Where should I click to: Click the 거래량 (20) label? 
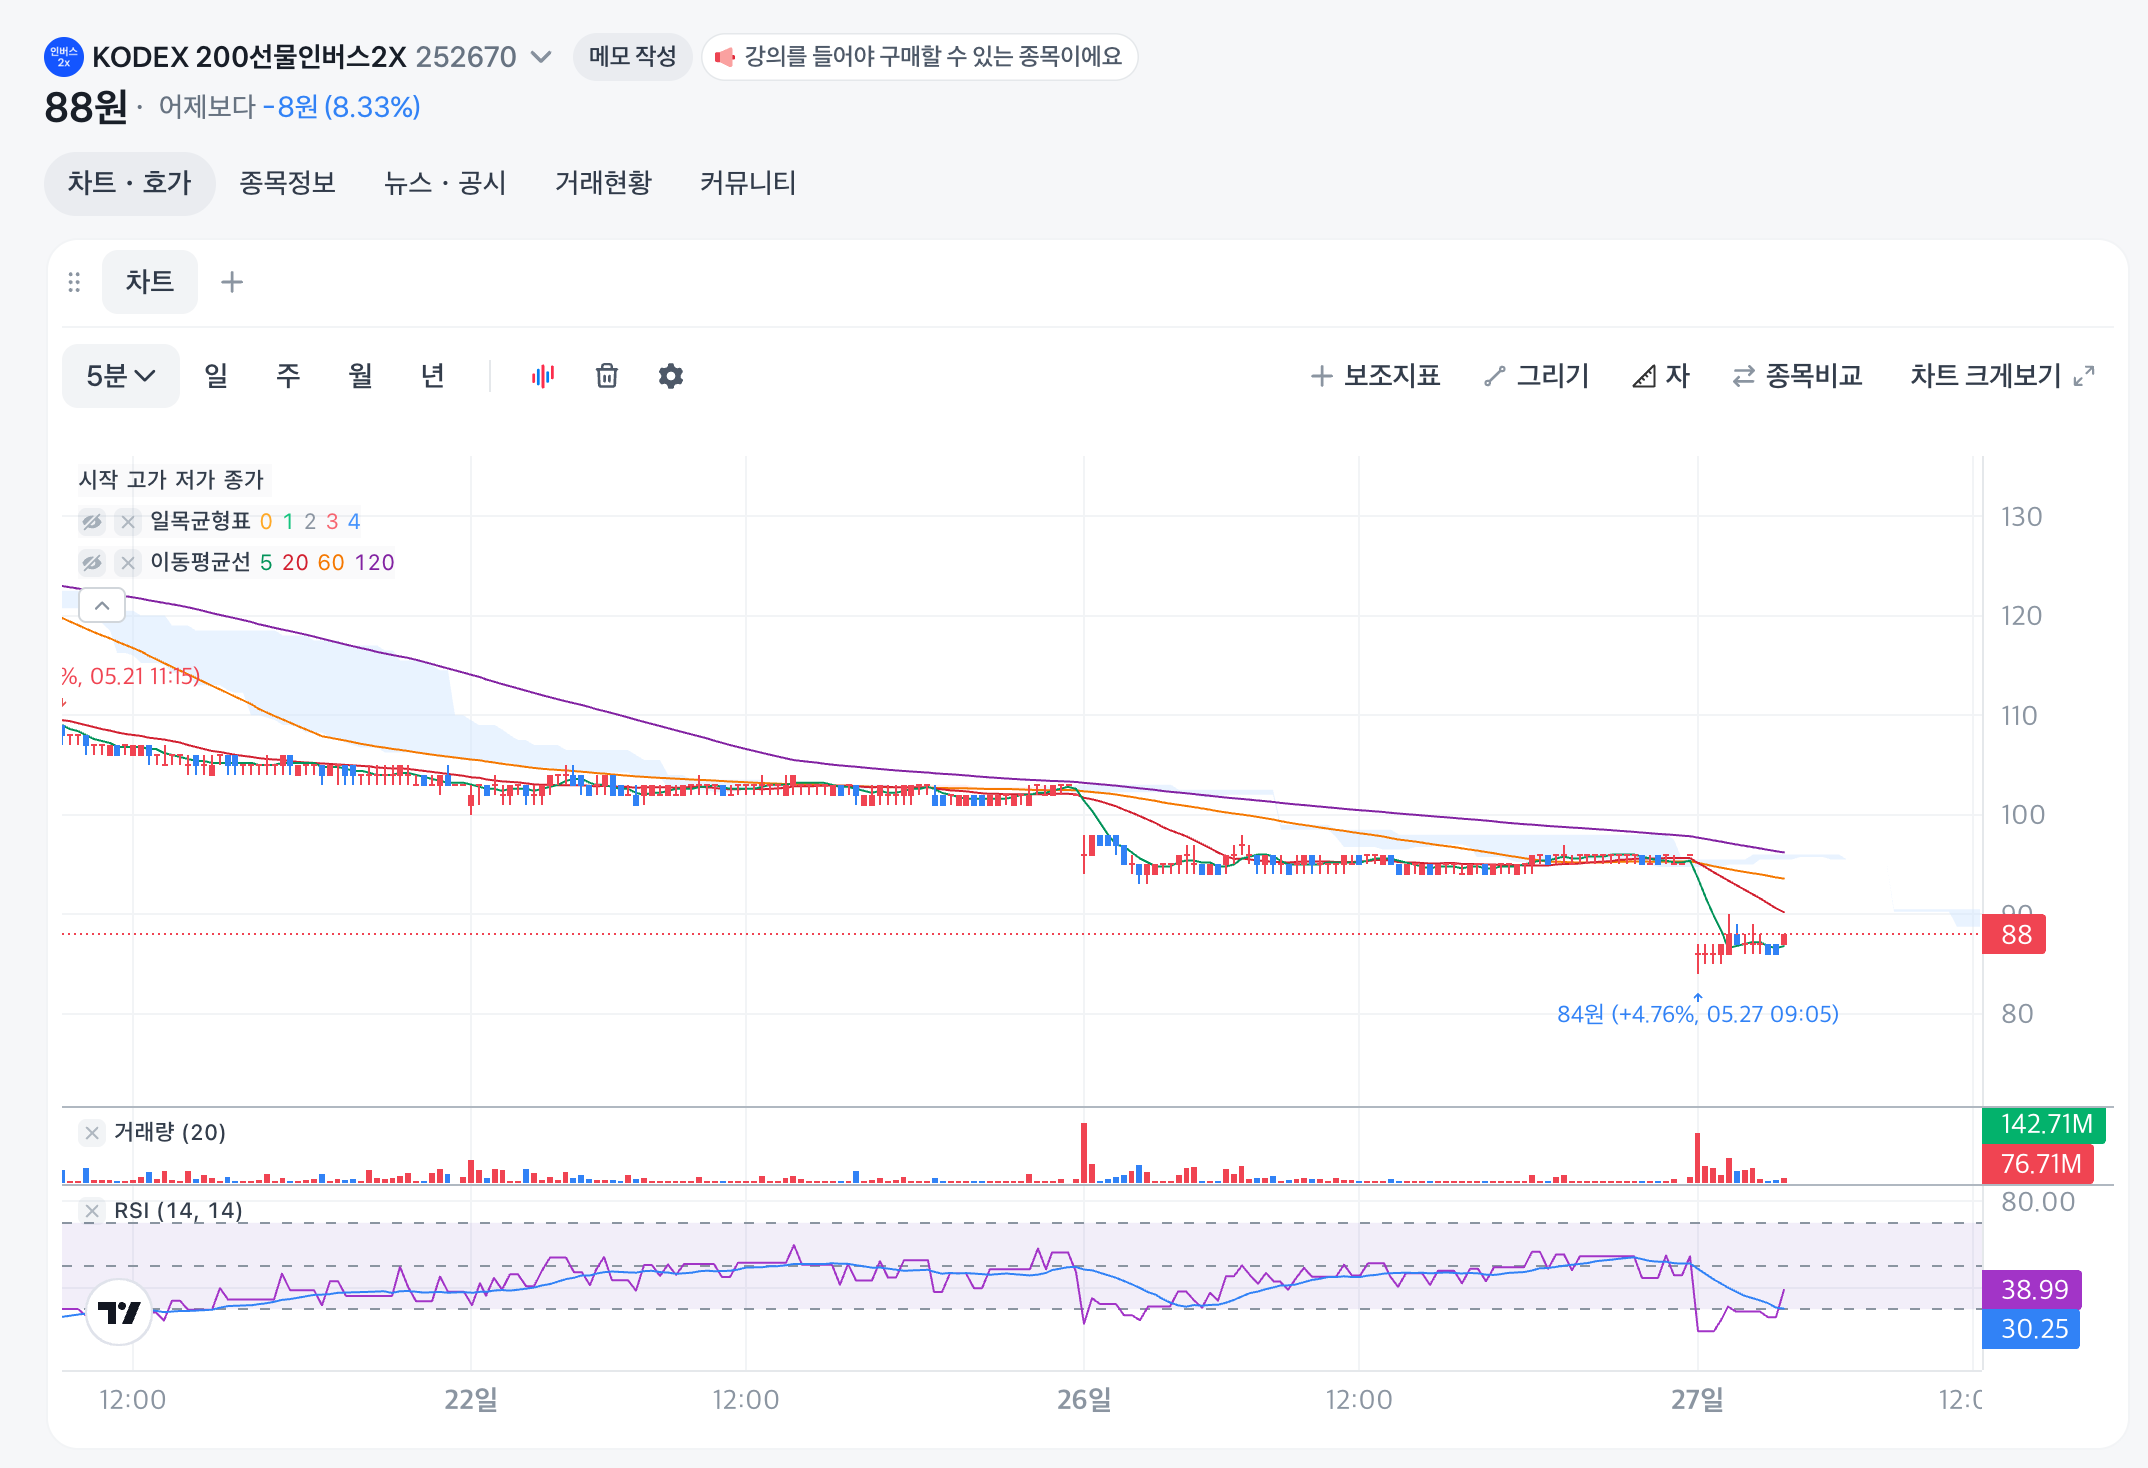(x=170, y=1132)
